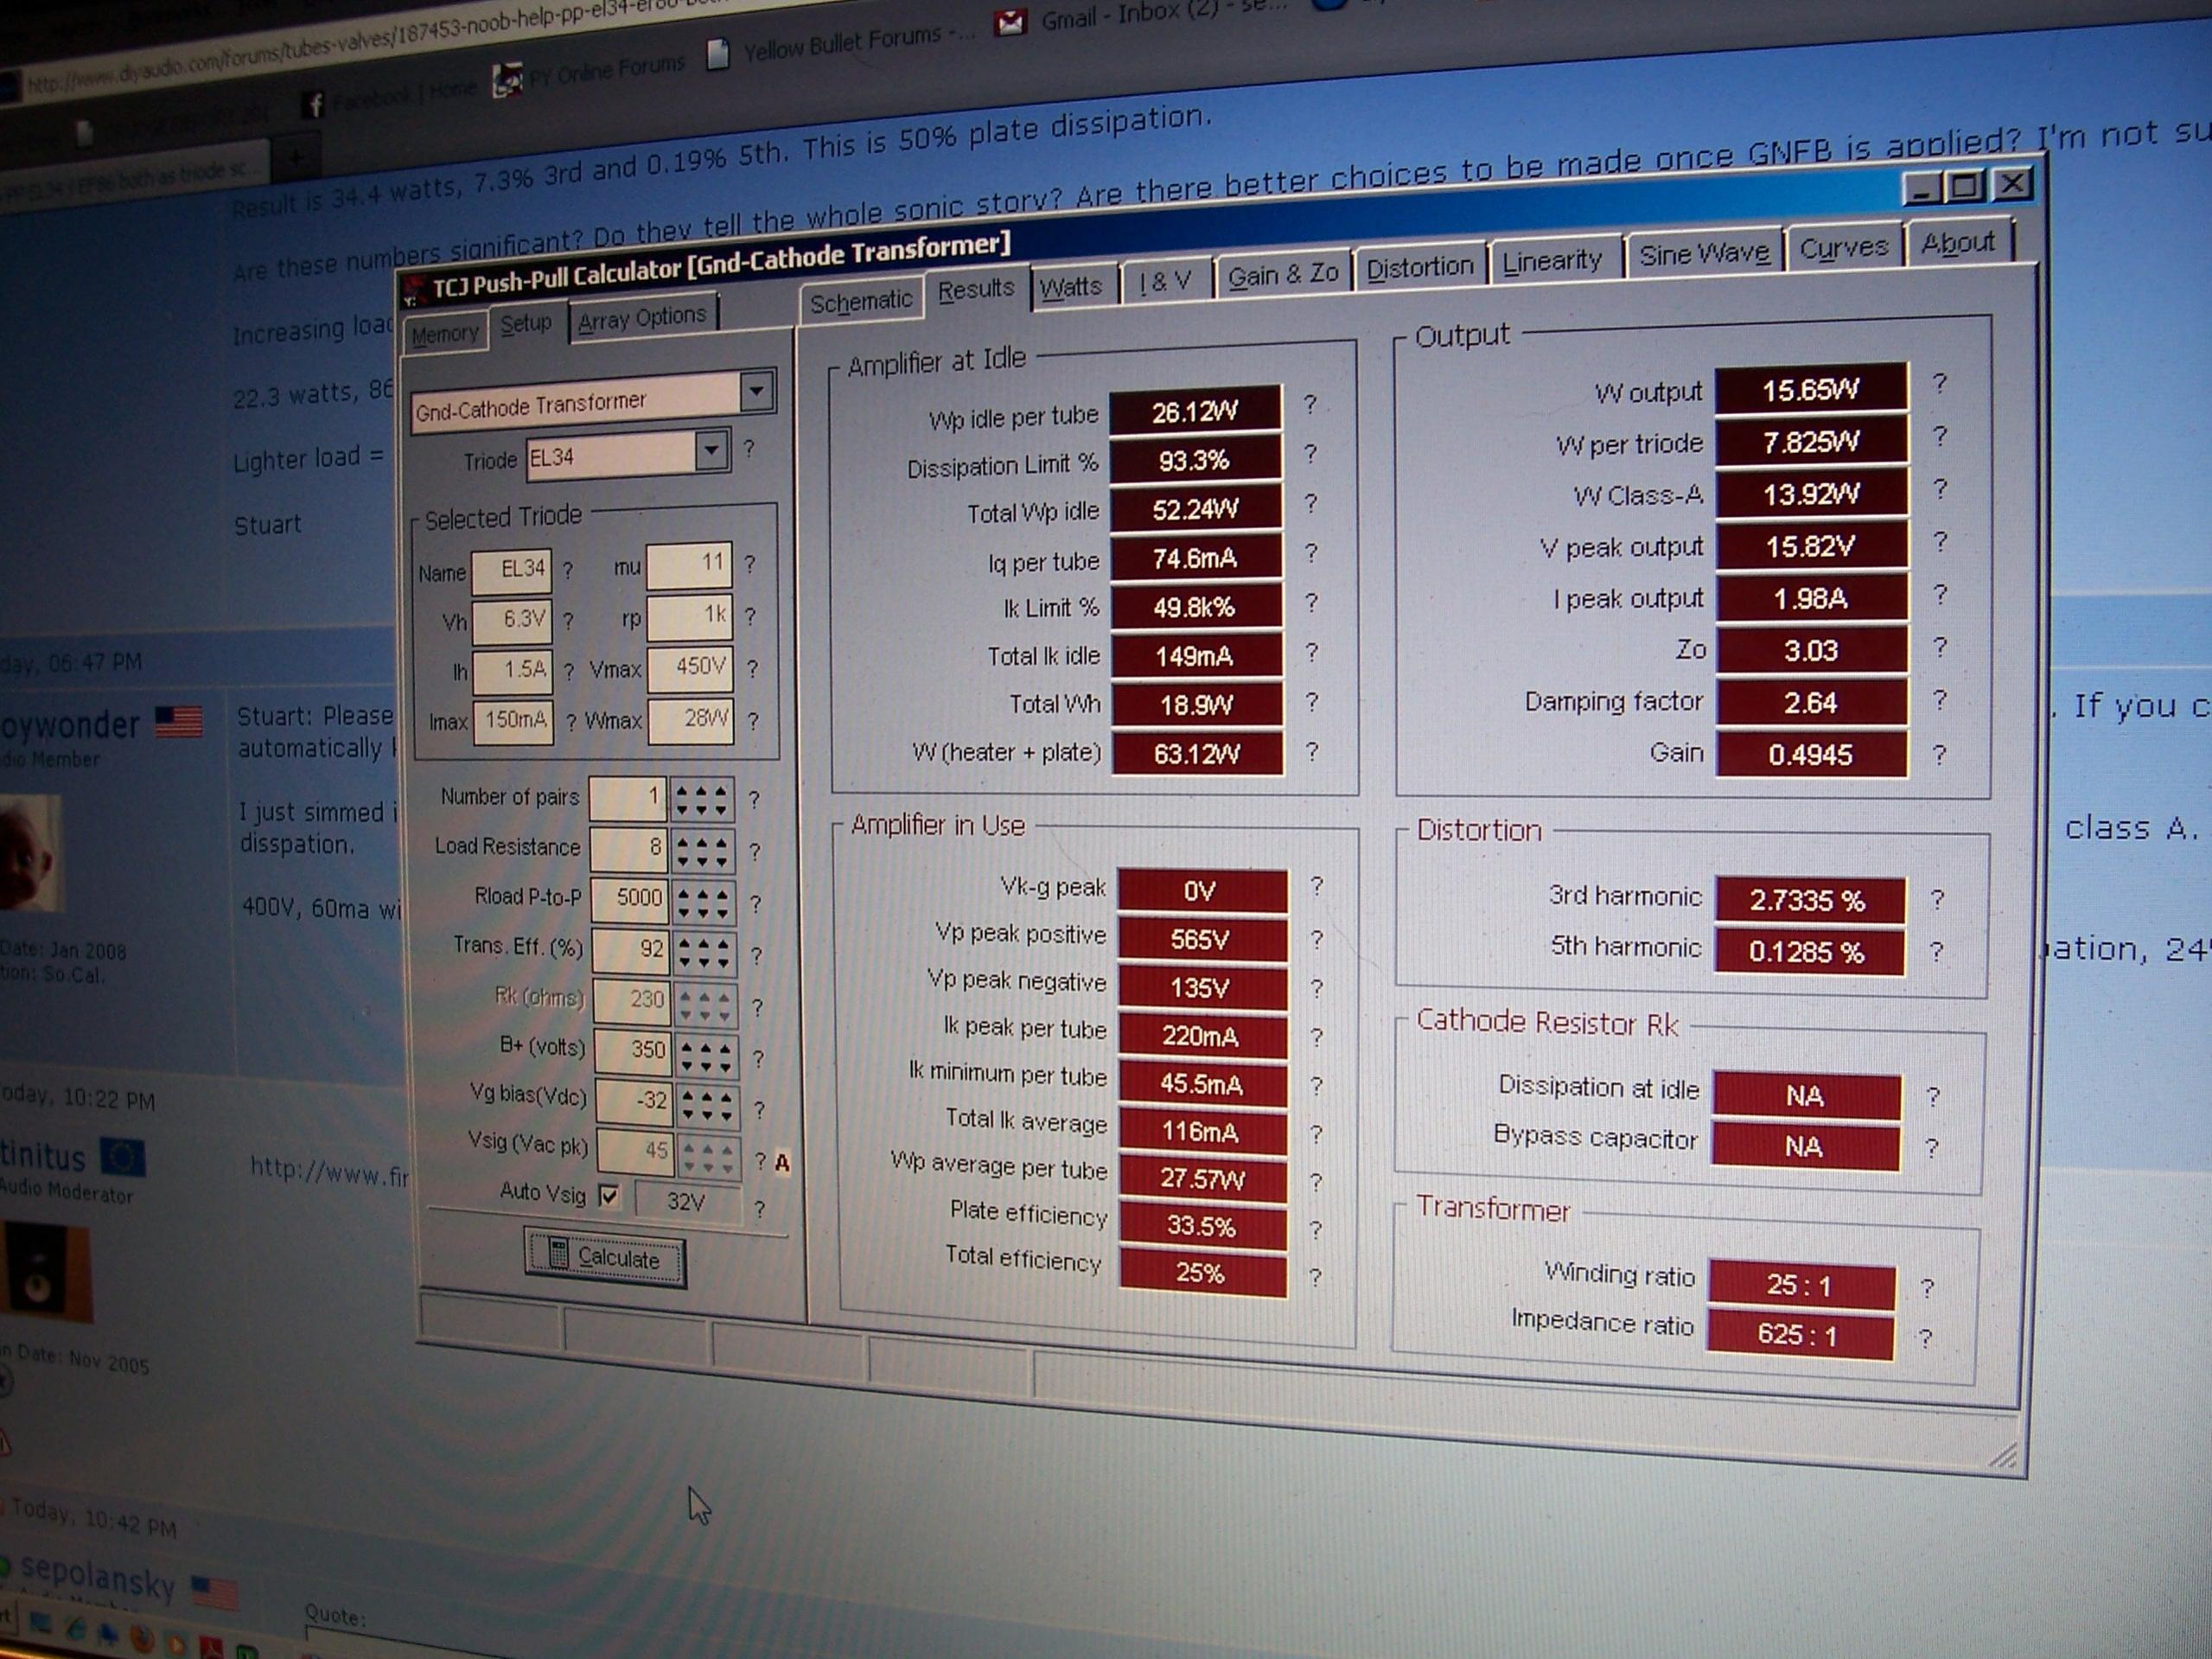
Task: Click the help question mark for Number of pairs
Action: pos(754,800)
